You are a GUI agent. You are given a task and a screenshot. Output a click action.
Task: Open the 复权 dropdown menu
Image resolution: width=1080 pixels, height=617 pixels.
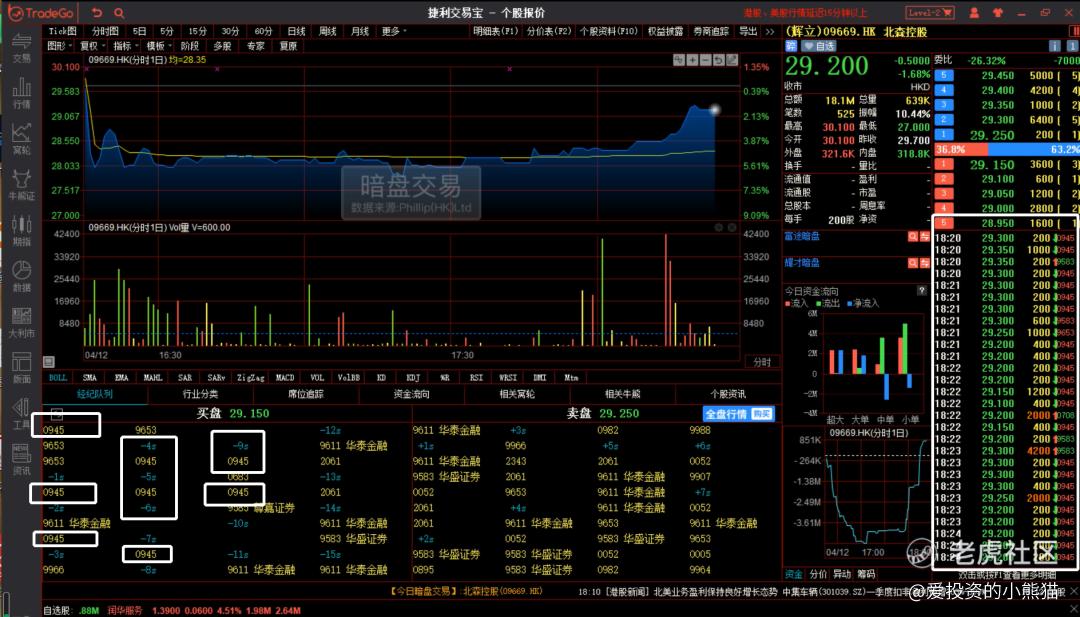(x=91, y=46)
